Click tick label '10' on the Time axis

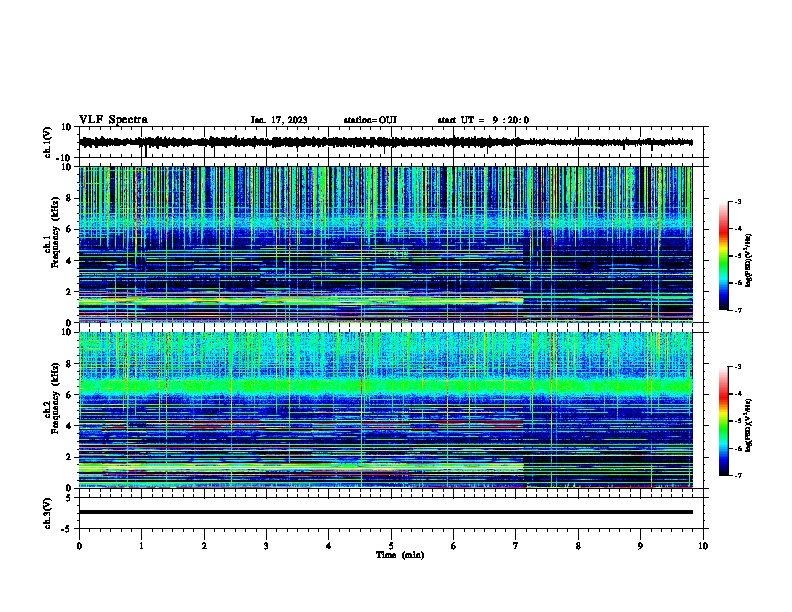pos(703,546)
